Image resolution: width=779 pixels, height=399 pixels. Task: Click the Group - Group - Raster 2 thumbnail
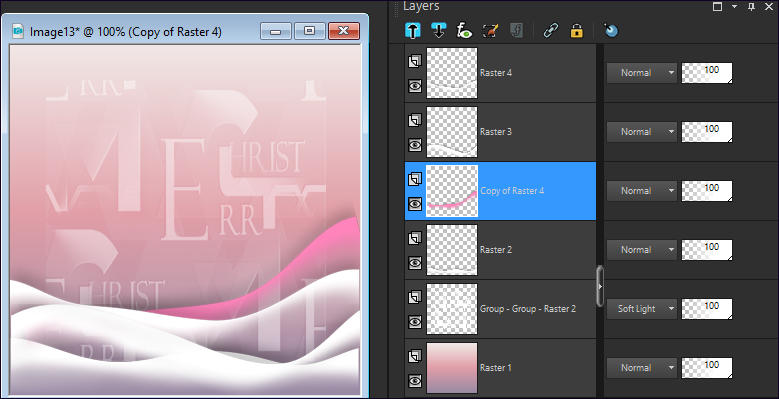click(x=452, y=309)
